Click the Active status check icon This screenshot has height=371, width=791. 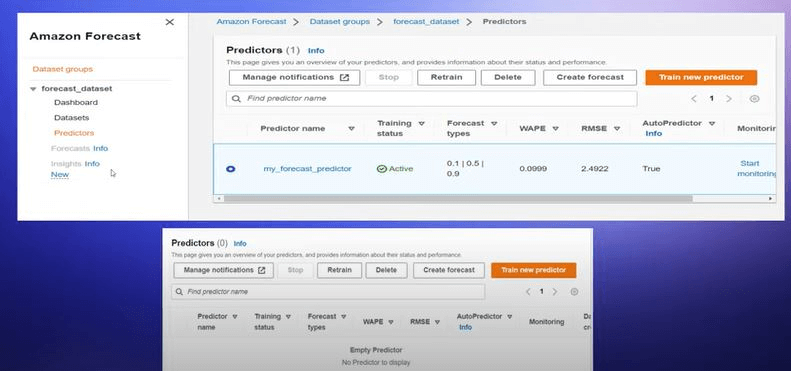click(x=382, y=169)
